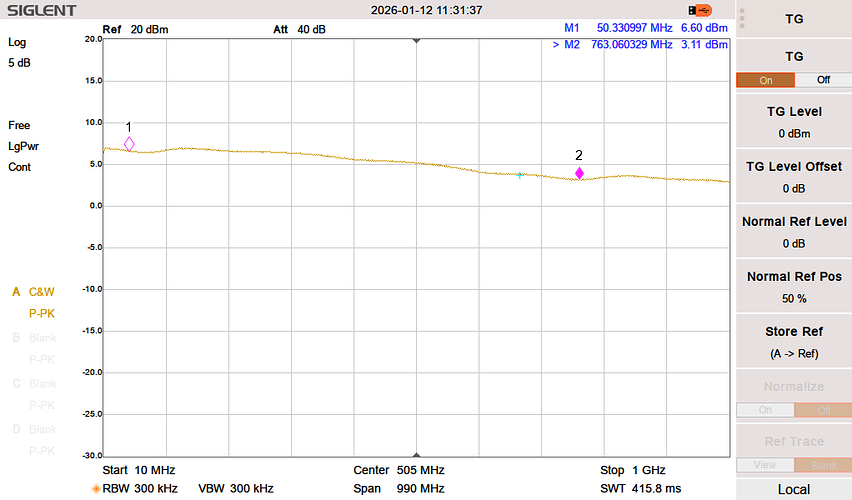
Task: Click the cyan cross on the trace
Action: pos(520,175)
